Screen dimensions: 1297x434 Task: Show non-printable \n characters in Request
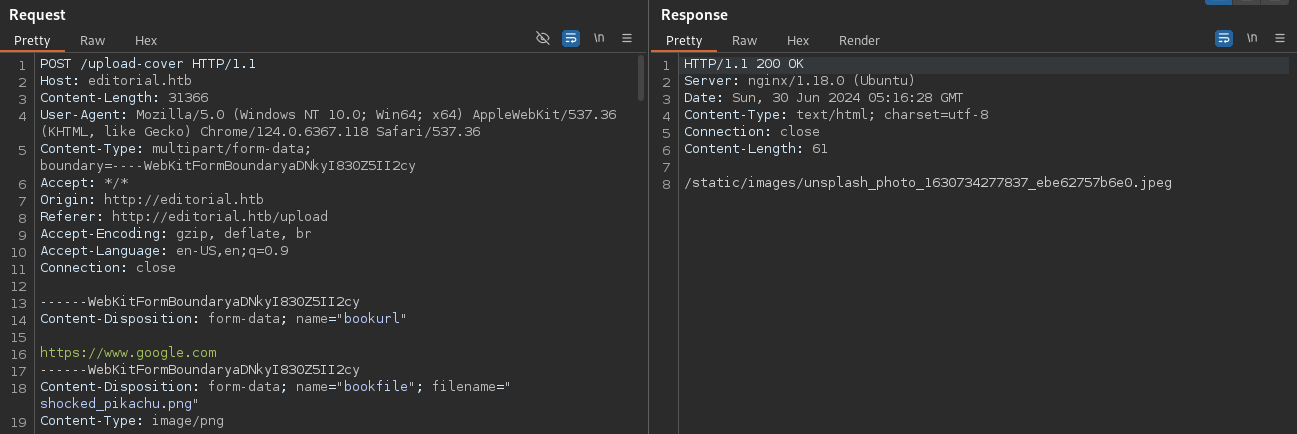point(599,38)
